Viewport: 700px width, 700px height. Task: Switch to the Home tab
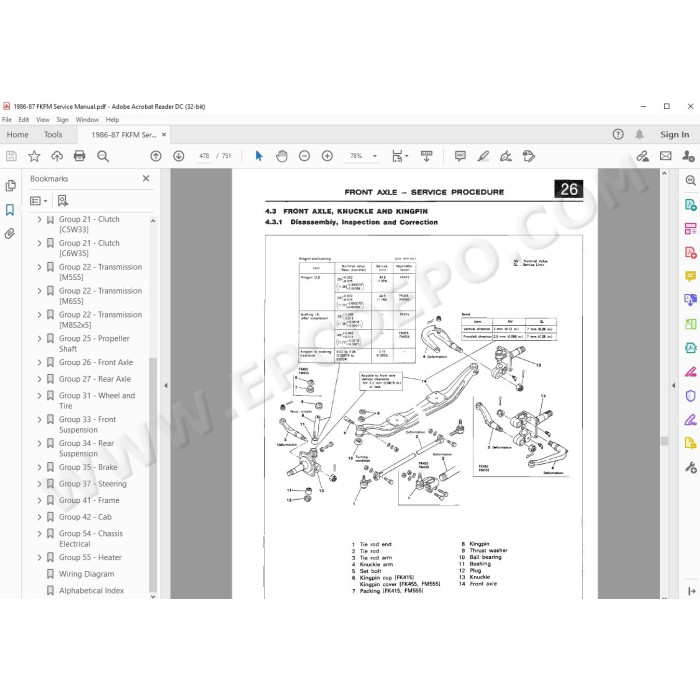17,134
